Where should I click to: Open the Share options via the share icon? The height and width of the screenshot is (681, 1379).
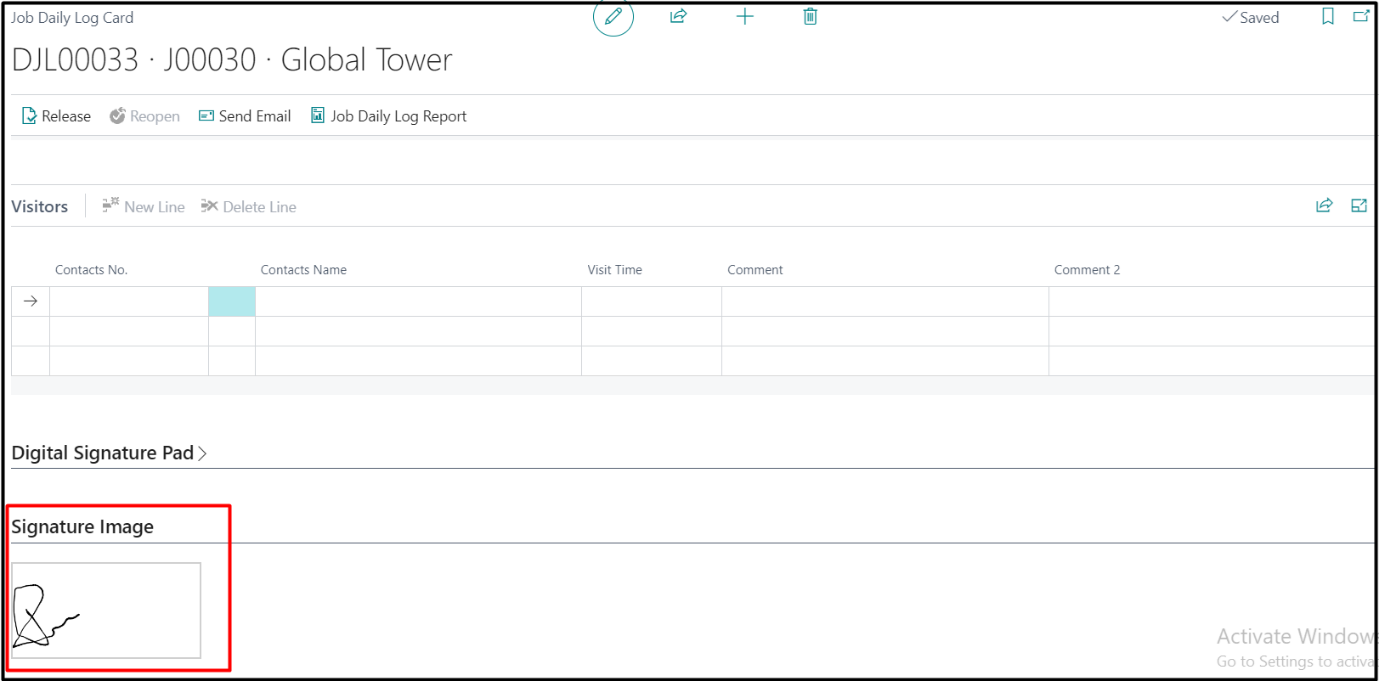point(678,16)
